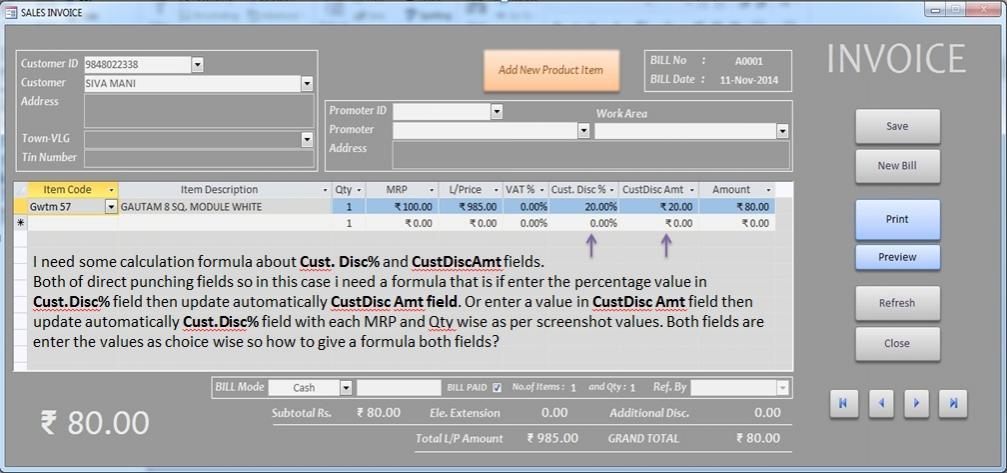
Task: Open CustDisc Amt column header filter arrow
Action: [x=692, y=190]
